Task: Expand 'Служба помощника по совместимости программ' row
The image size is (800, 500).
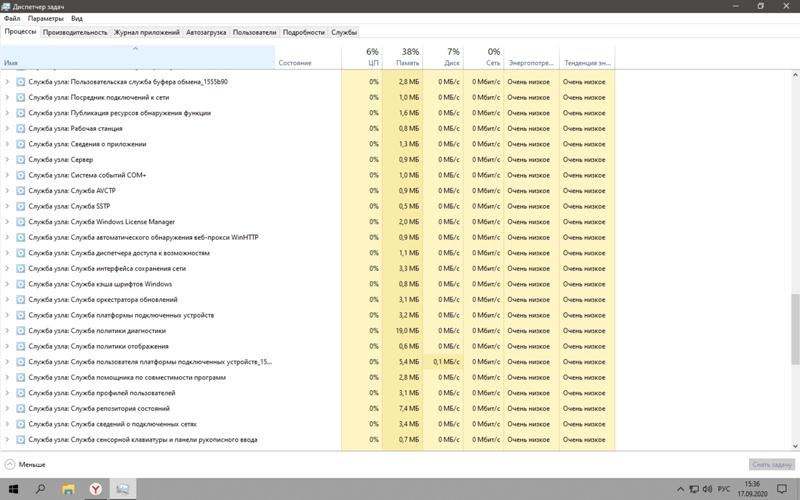Action: point(7,378)
